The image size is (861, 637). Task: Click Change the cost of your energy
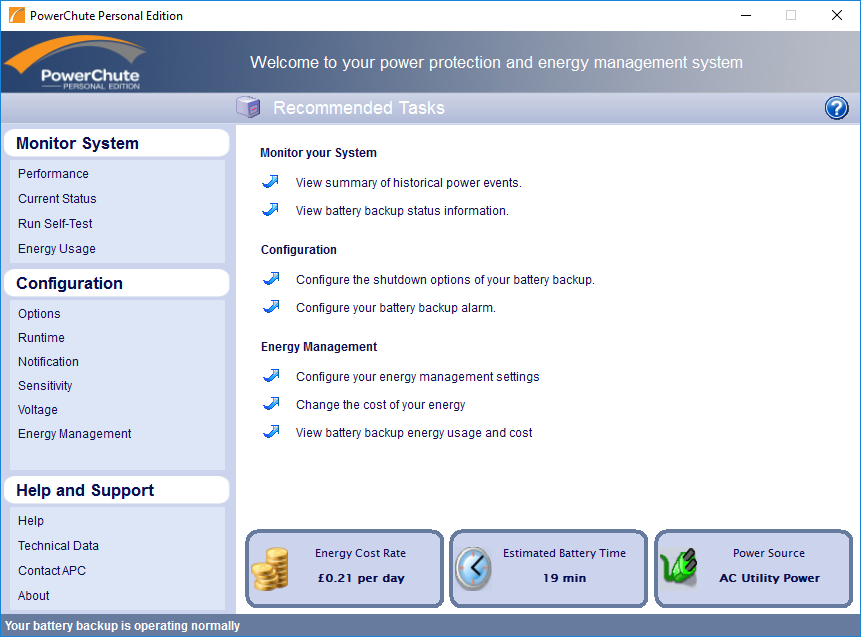[381, 405]
